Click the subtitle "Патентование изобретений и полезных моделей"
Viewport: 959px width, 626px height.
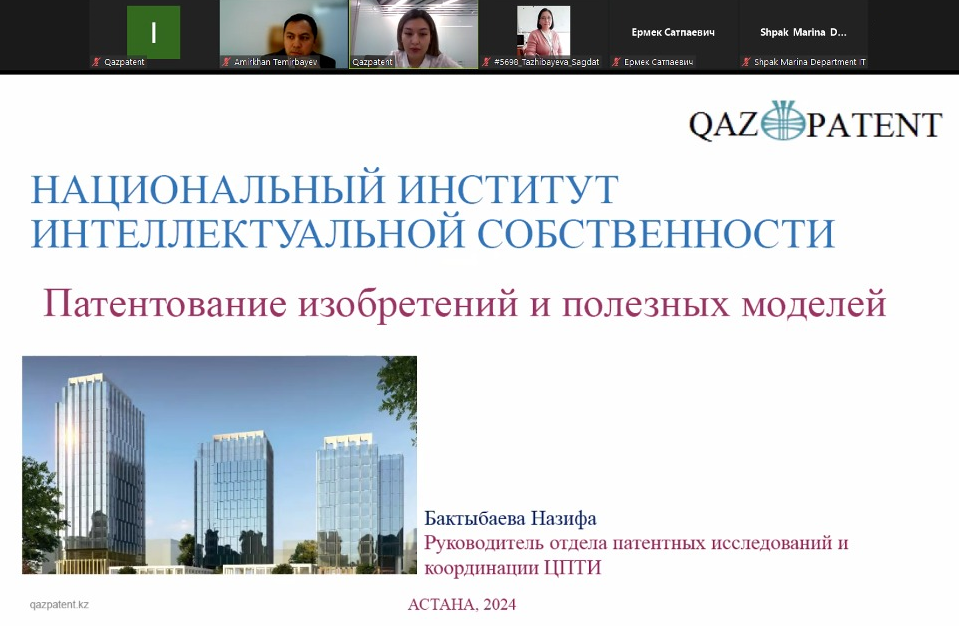point(464,303)
